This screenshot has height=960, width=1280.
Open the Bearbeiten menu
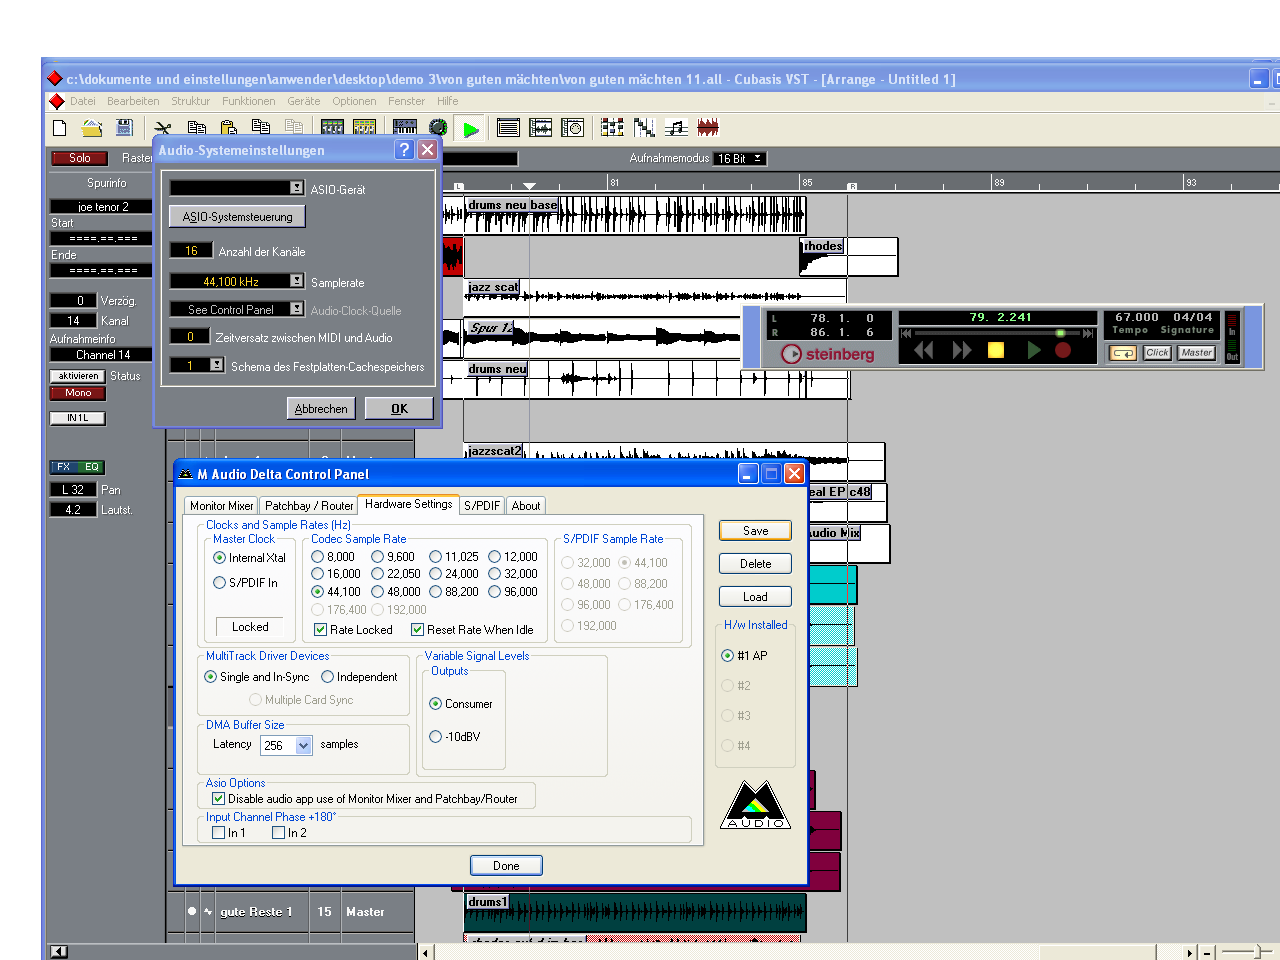[133, 101]
